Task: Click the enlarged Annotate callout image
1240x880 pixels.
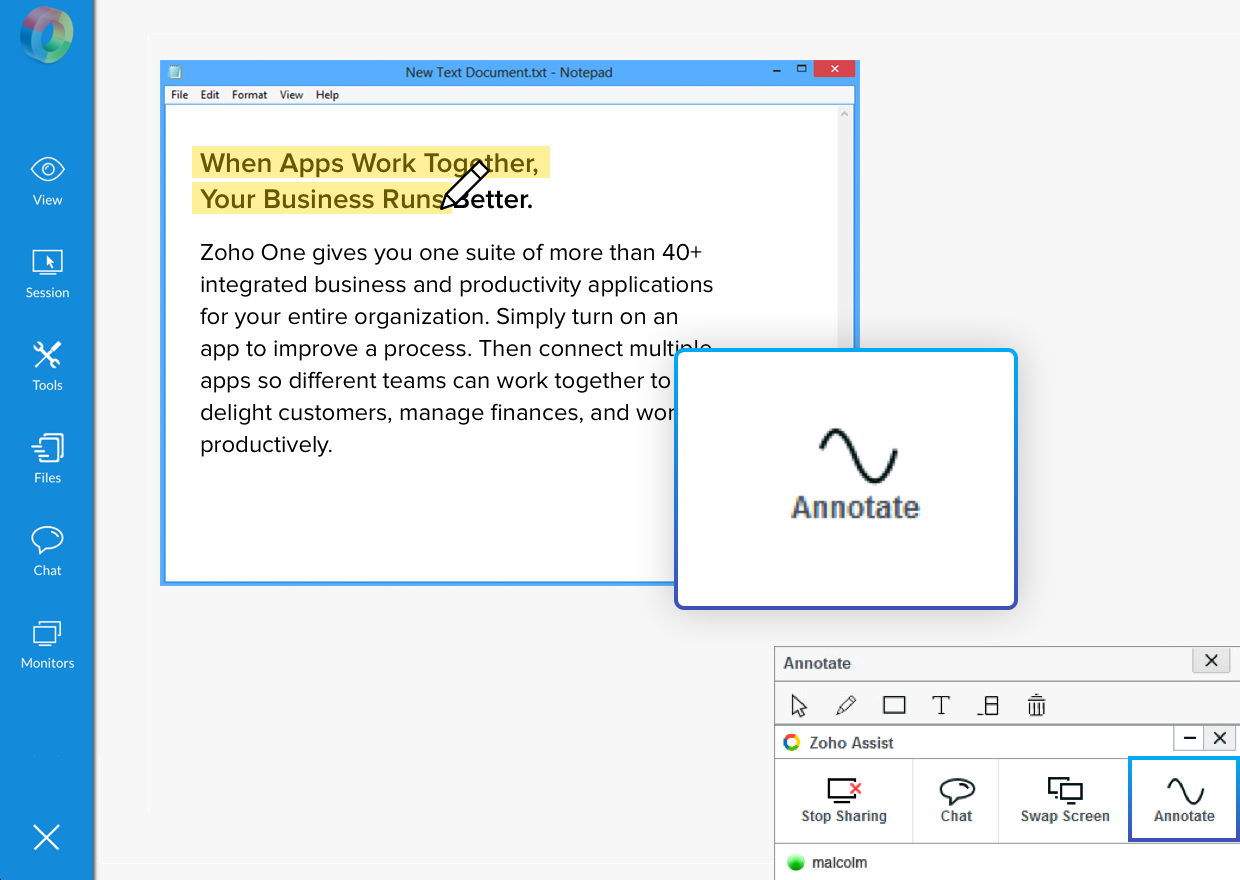Action: pos(846,479)
